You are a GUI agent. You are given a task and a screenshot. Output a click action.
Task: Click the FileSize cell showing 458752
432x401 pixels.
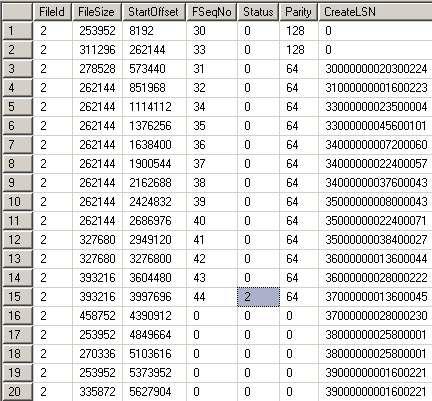tap(97, 316)
